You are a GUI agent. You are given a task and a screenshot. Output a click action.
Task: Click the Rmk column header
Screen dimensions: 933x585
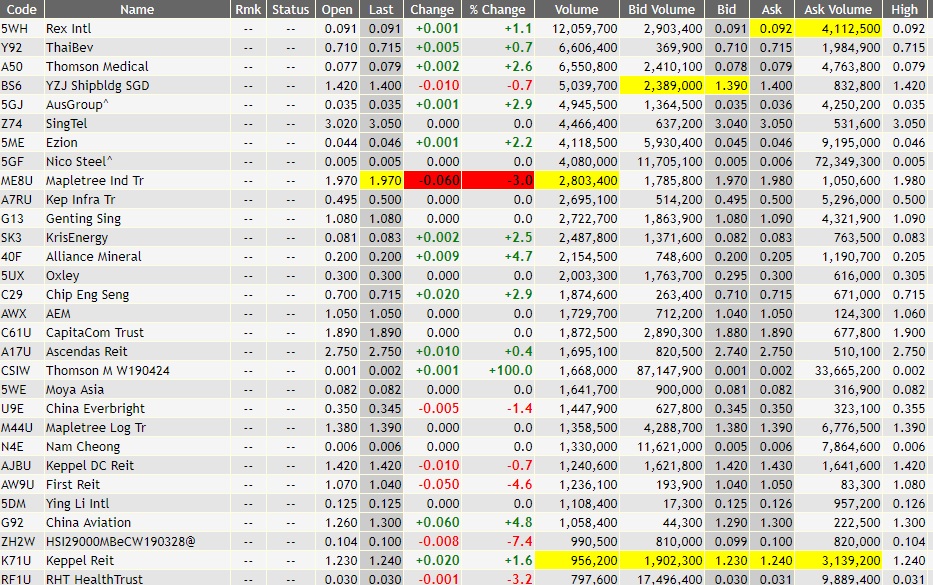(x=248, y=9)
